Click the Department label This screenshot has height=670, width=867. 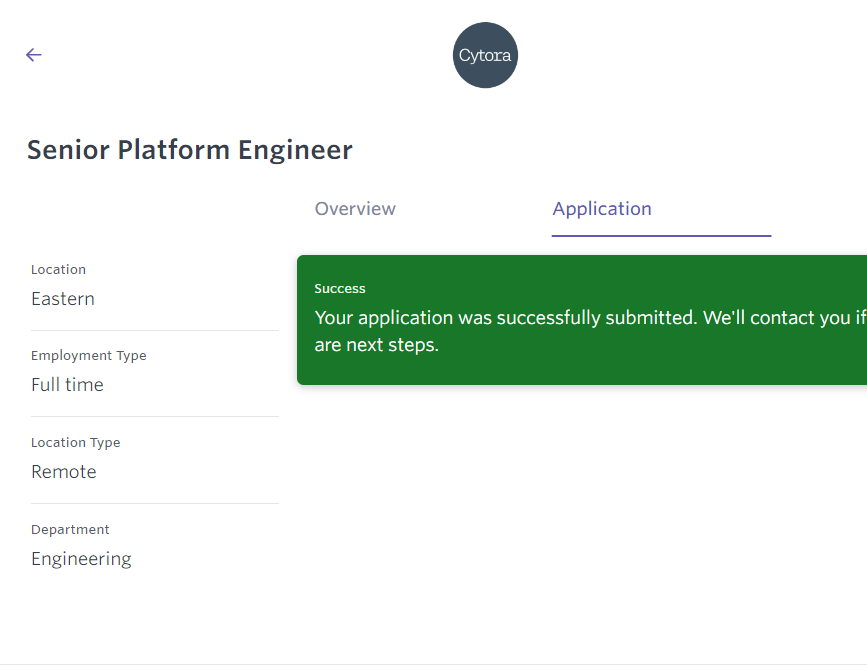[70, 530]
